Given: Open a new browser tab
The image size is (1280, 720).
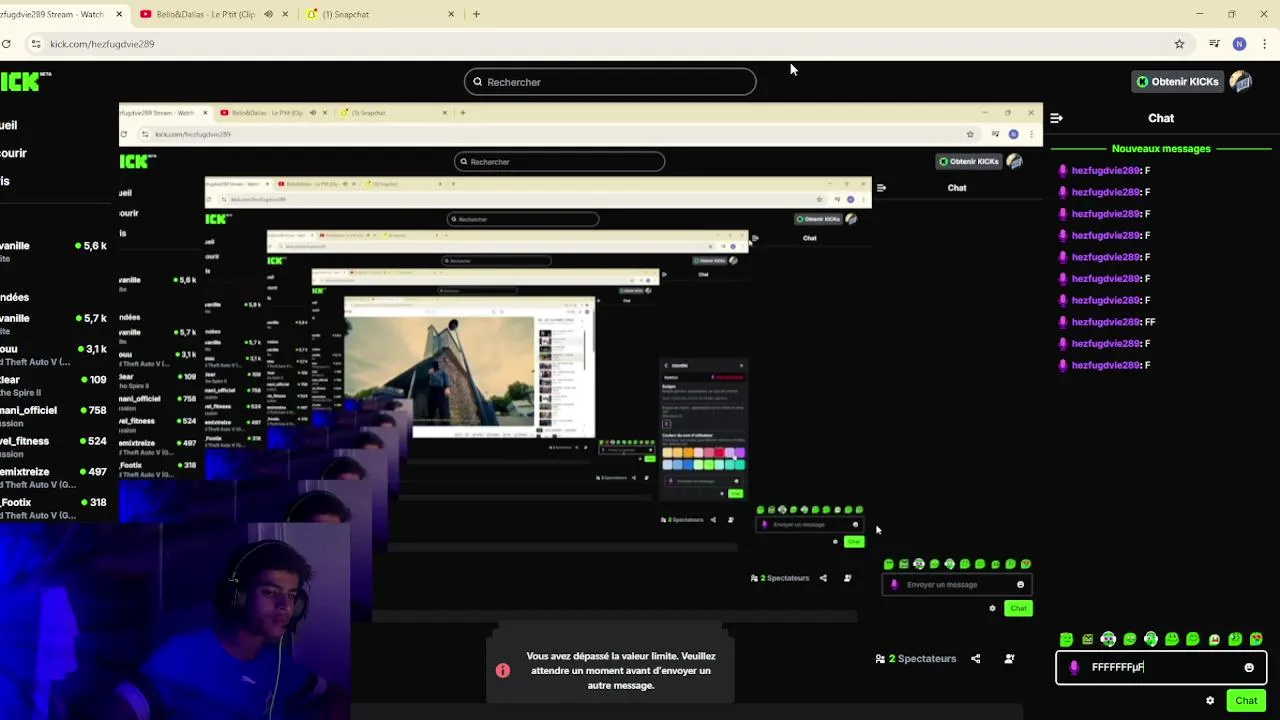Looking at the screenshot, I should pyautogui.click(x=476, y=14).
